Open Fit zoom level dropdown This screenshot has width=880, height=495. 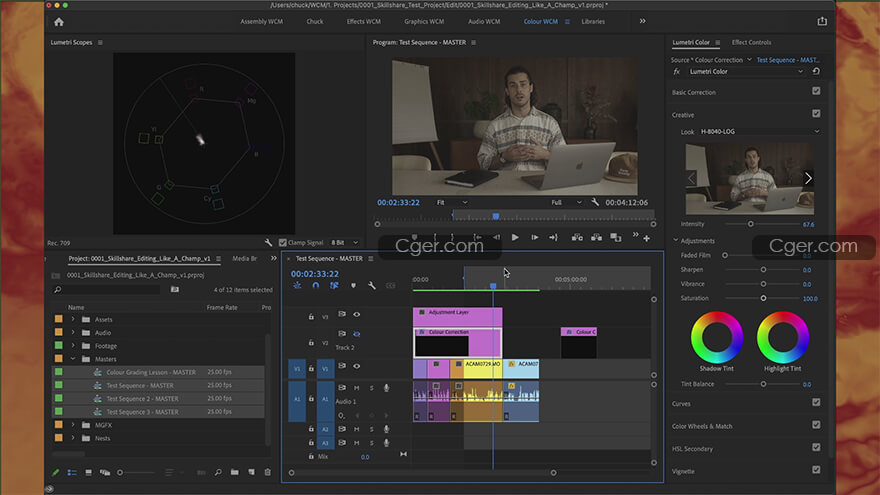point(452,202)
